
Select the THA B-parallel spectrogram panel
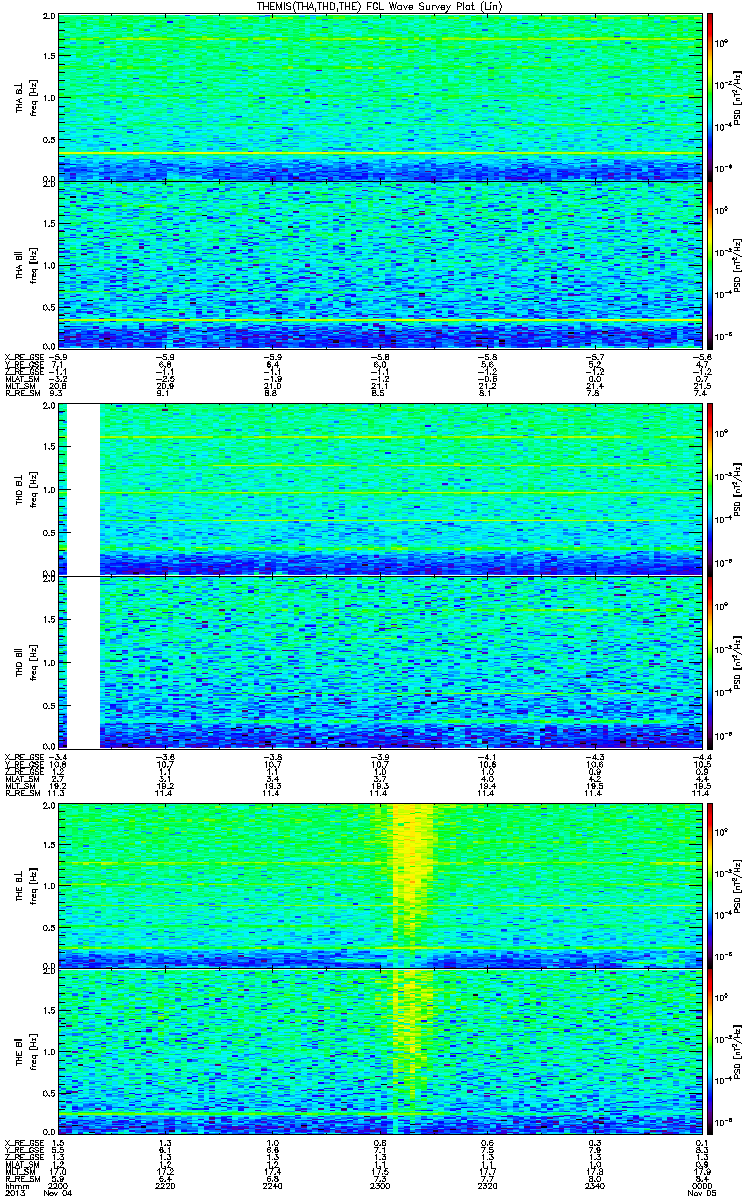tap(380, 264)
